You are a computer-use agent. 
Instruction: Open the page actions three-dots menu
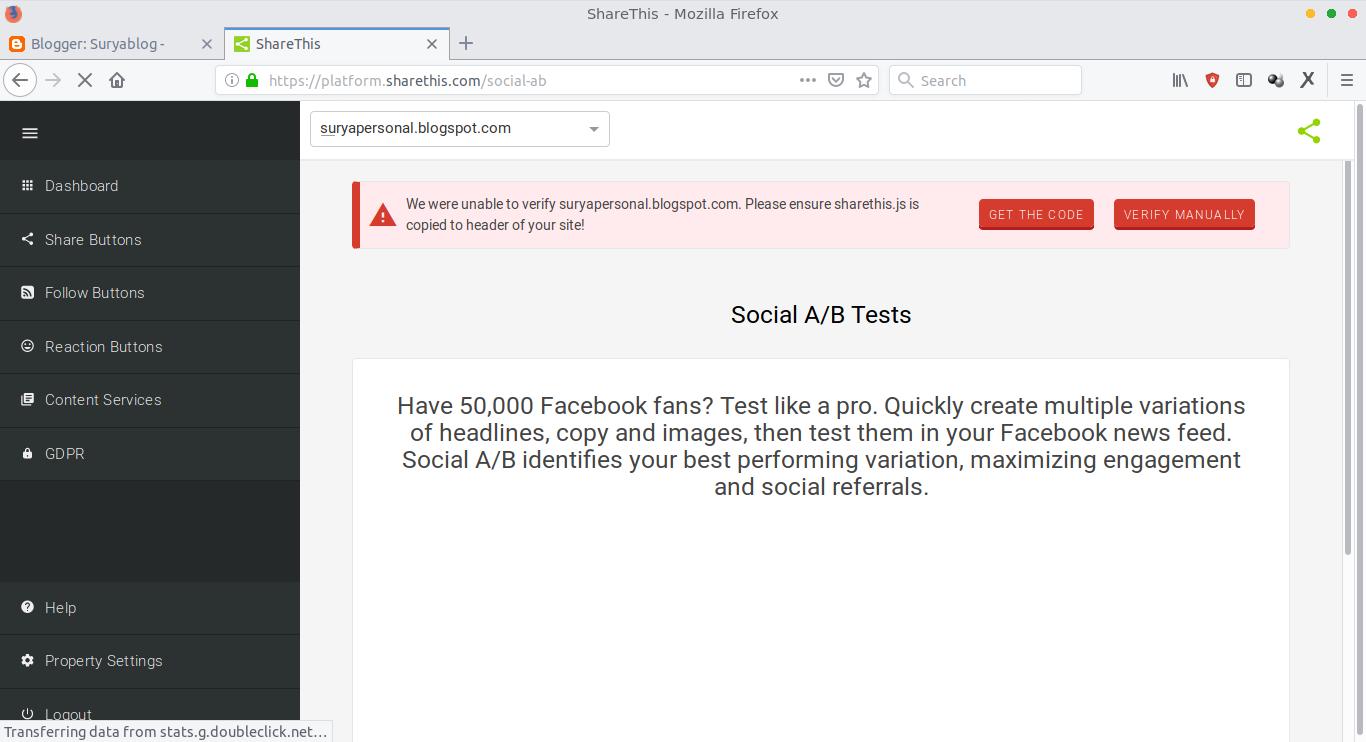[808, 80]
